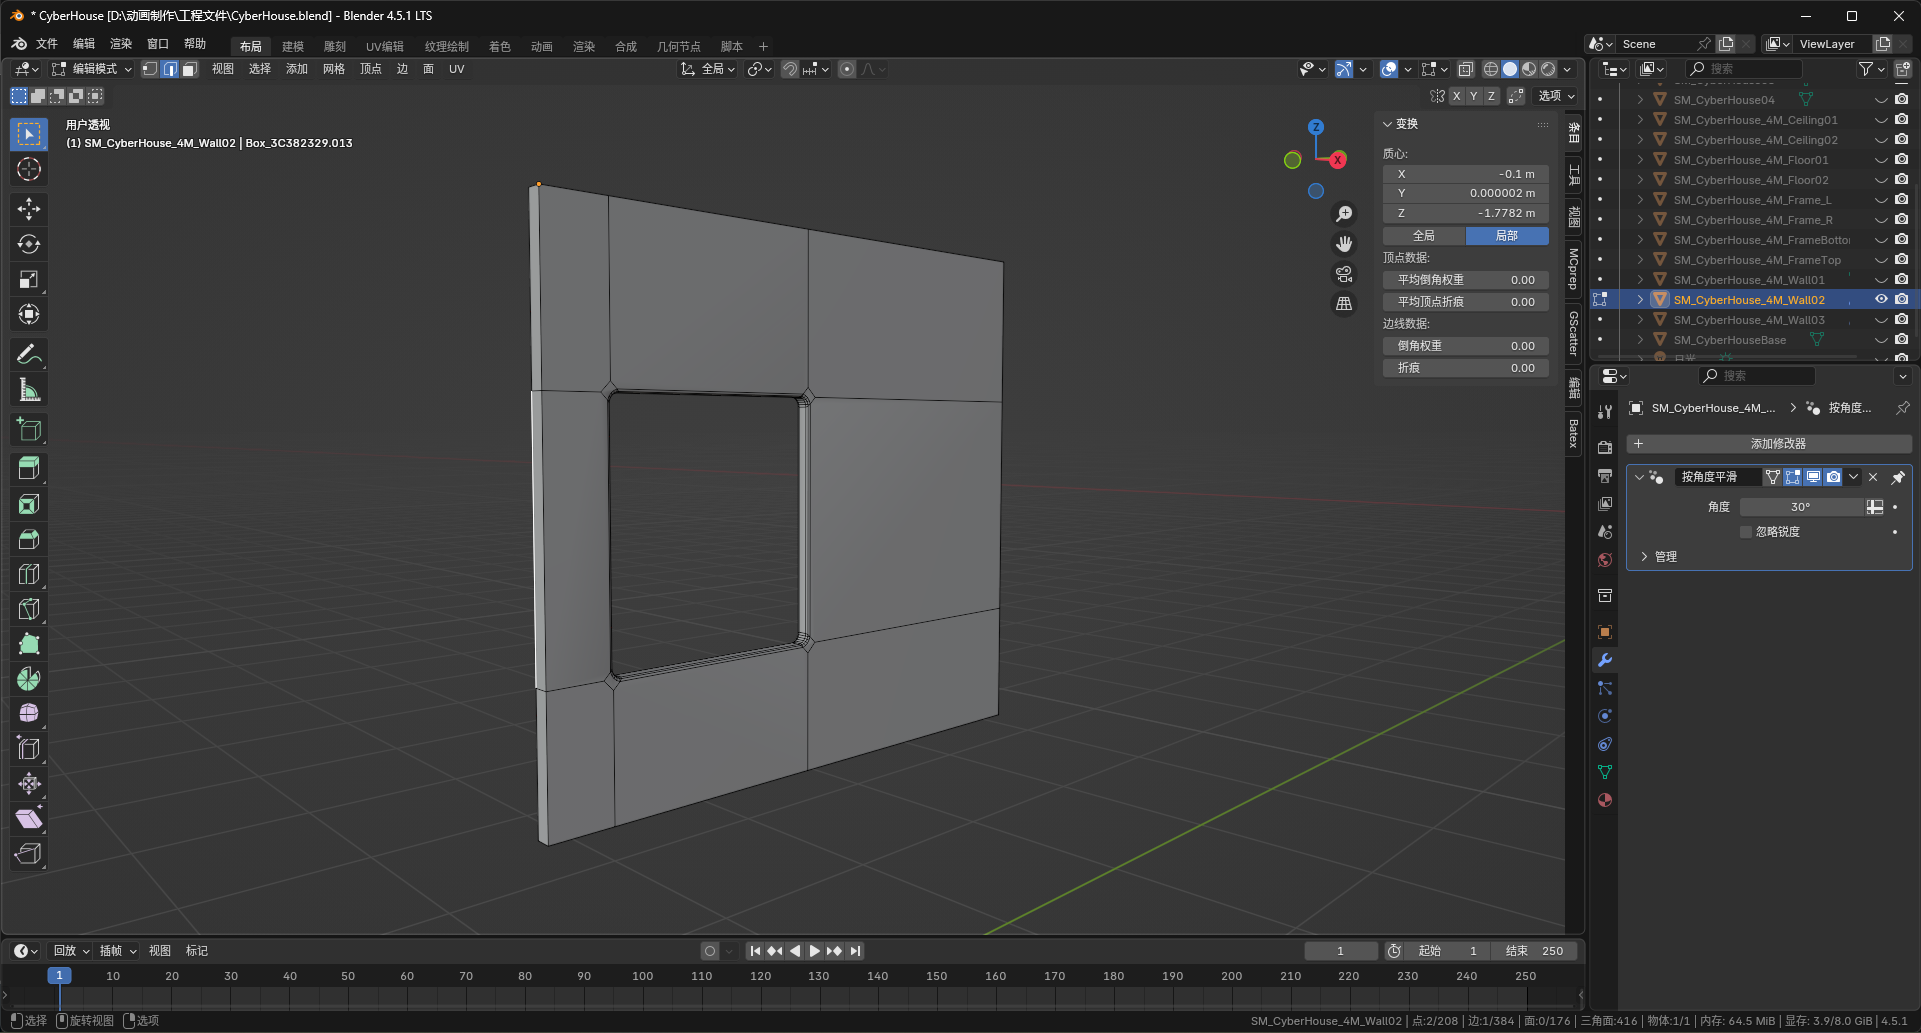The image size is (1921, 1033).
Task: Toggle X-ray display
Action: point(1465,69)
